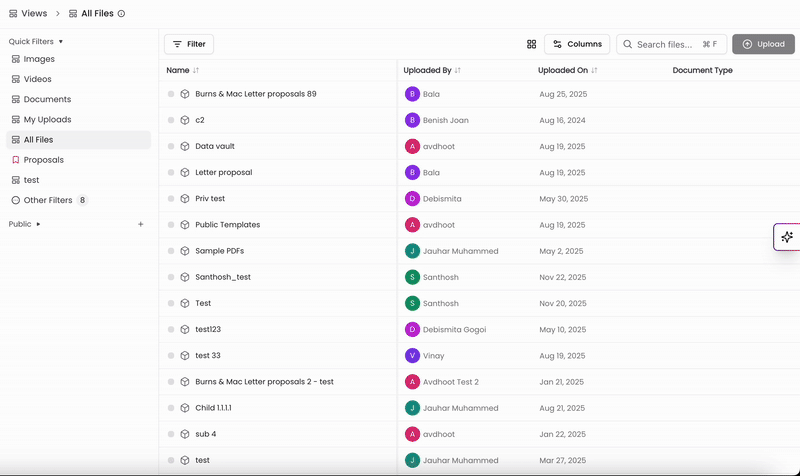Click Vinay's avatar in test 33 row
This screenshot has height=476, width=800.
click(x=412, y=356)
